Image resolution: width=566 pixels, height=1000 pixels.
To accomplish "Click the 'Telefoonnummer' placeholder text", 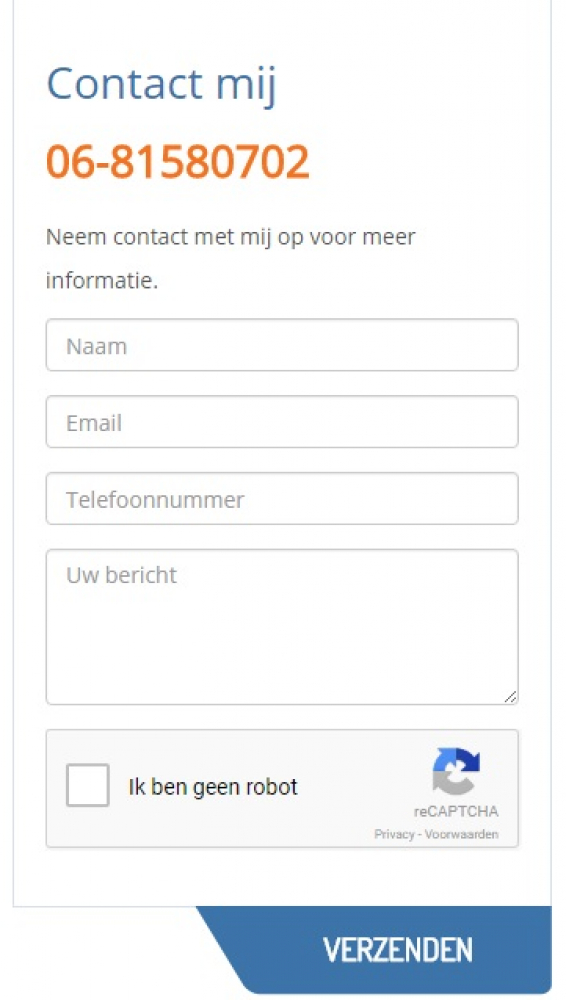I will tap(155, 499).
